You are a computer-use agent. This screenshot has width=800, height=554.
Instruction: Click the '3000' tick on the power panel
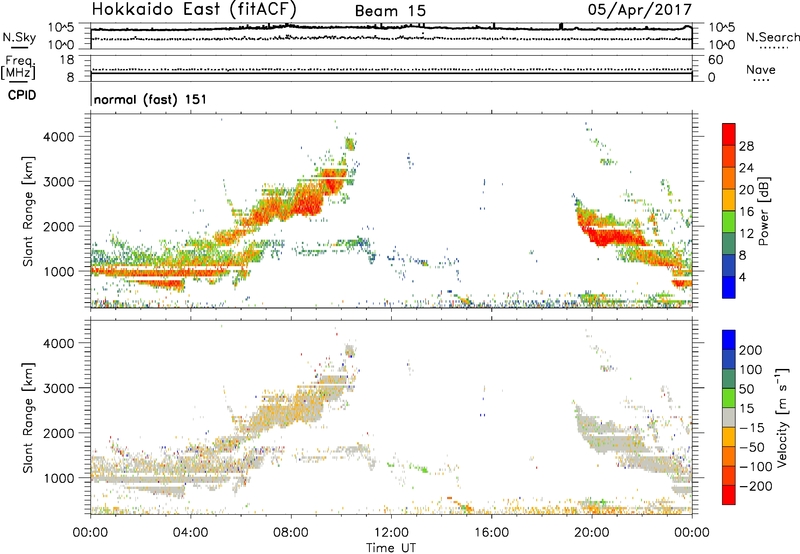[x=59, y=182]
